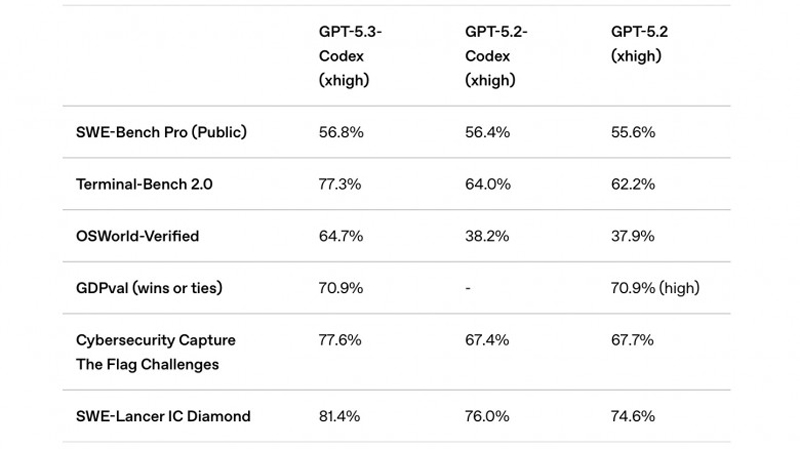Click the 55.6% SWE-Bench Pro score
This screenshot has height=449, width=800.
(633, 132)
